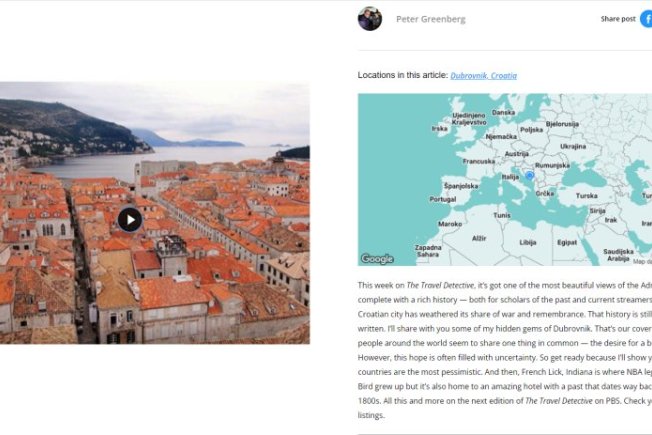Click Rumunjska label on the map

pos(551,166)
